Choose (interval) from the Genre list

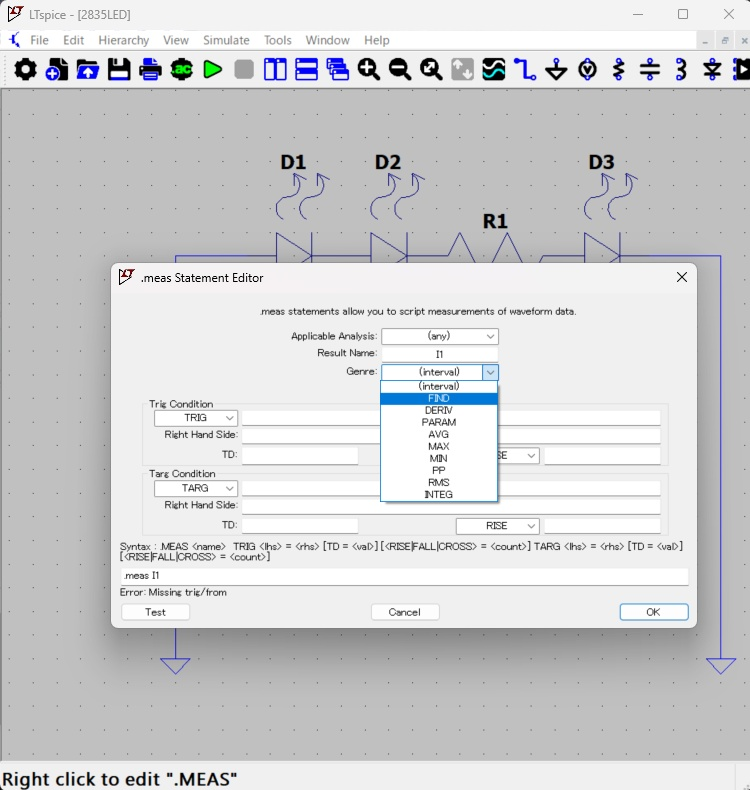pos(439,386)
